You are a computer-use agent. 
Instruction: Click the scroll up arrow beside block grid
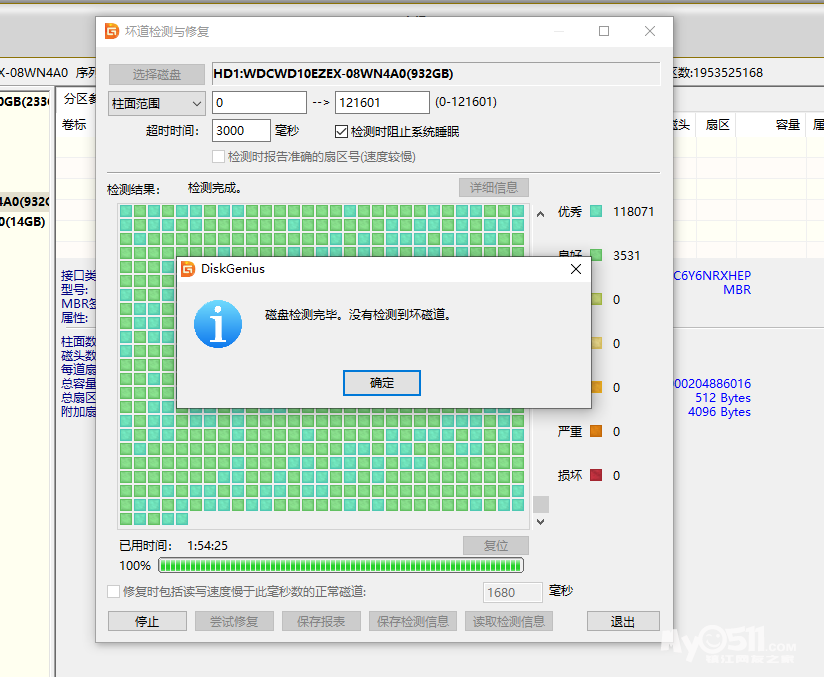coord(541,213)
